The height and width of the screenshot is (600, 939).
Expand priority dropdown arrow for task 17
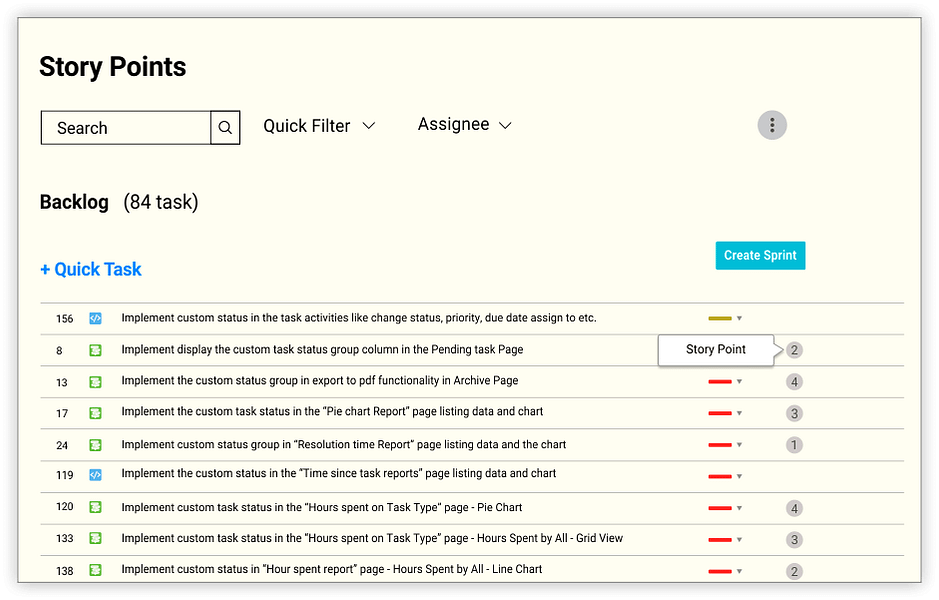click(x=740, y=413)
